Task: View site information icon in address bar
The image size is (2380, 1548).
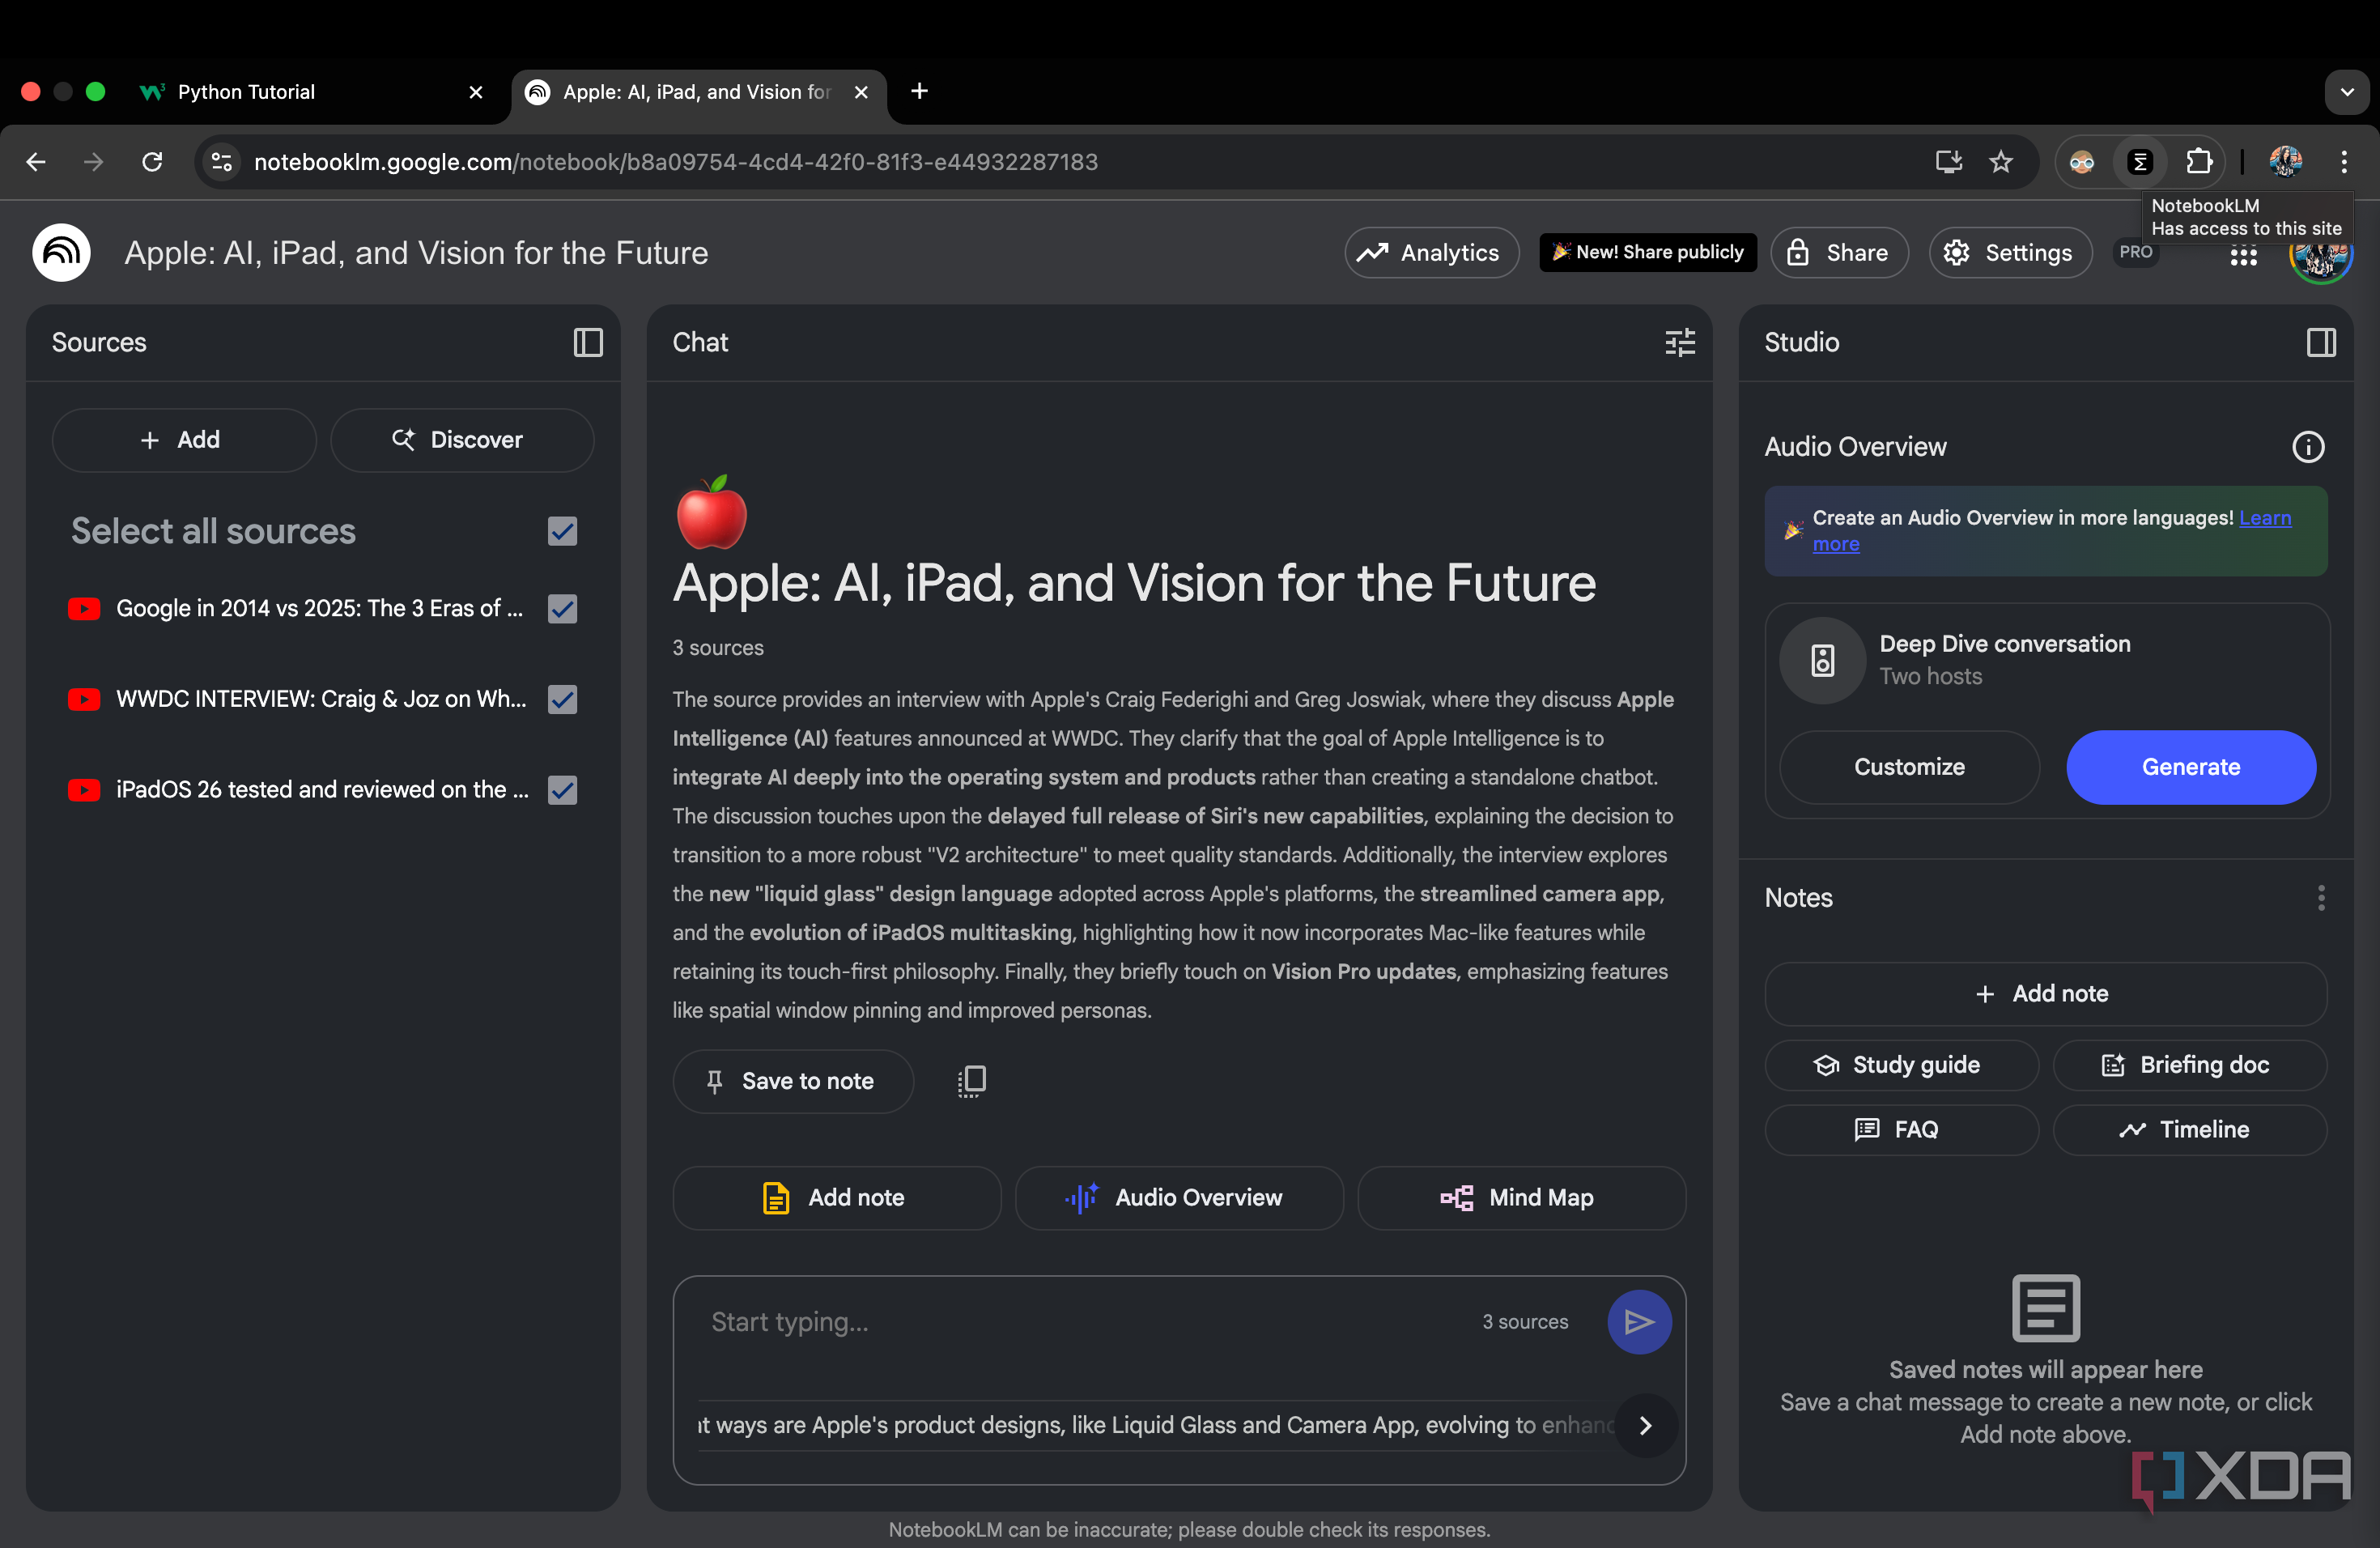Action: pyautogui.click(x=222, y=162)
